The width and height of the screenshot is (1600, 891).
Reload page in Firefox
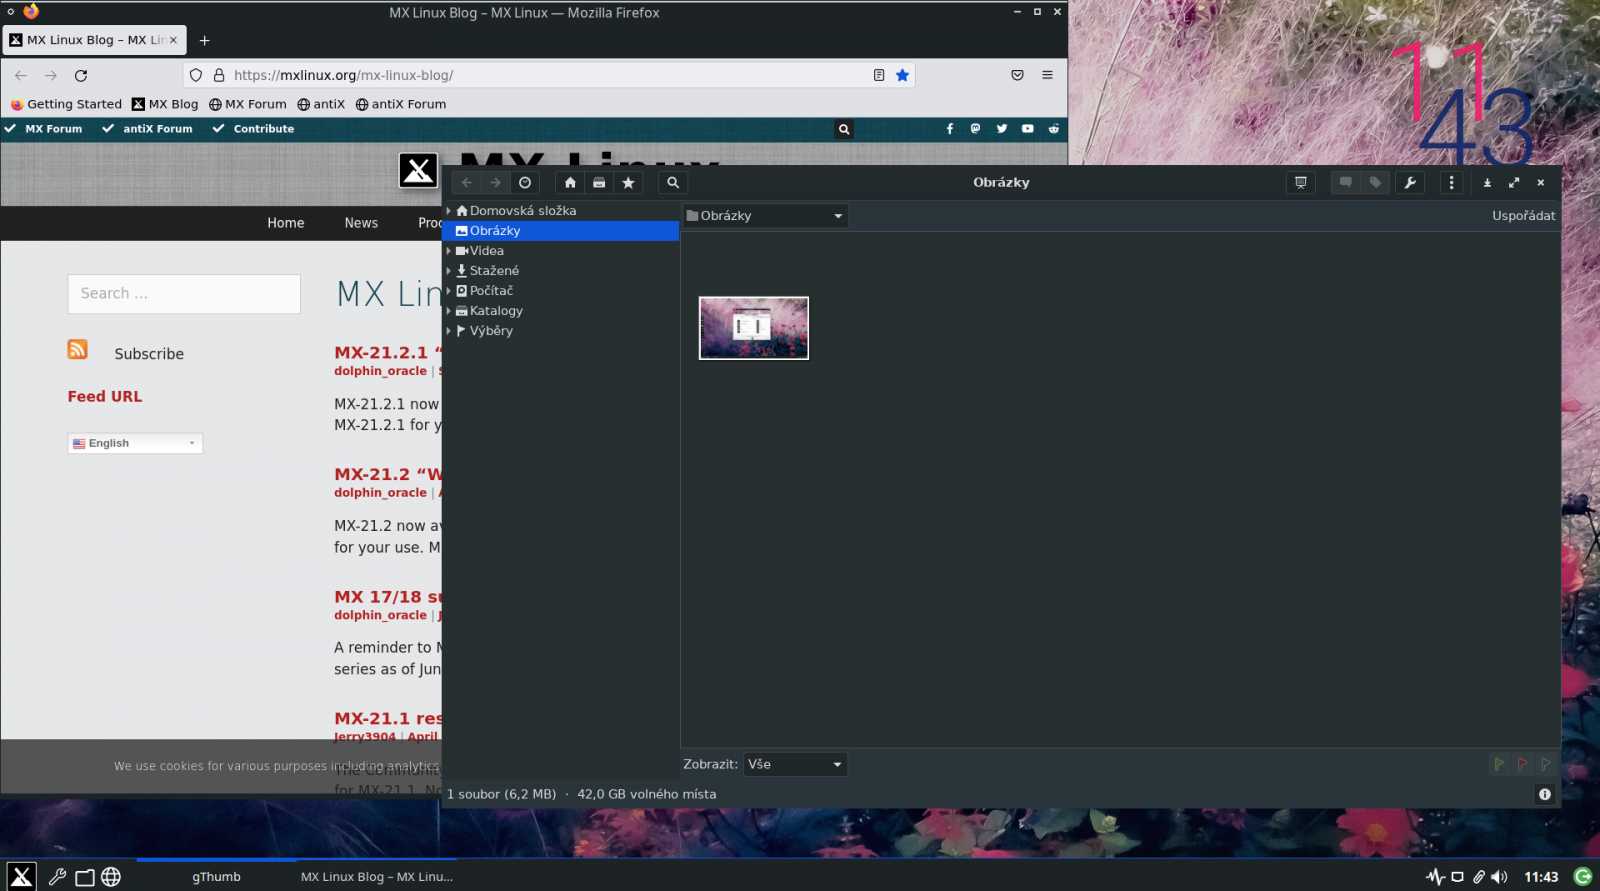[81, 75]
